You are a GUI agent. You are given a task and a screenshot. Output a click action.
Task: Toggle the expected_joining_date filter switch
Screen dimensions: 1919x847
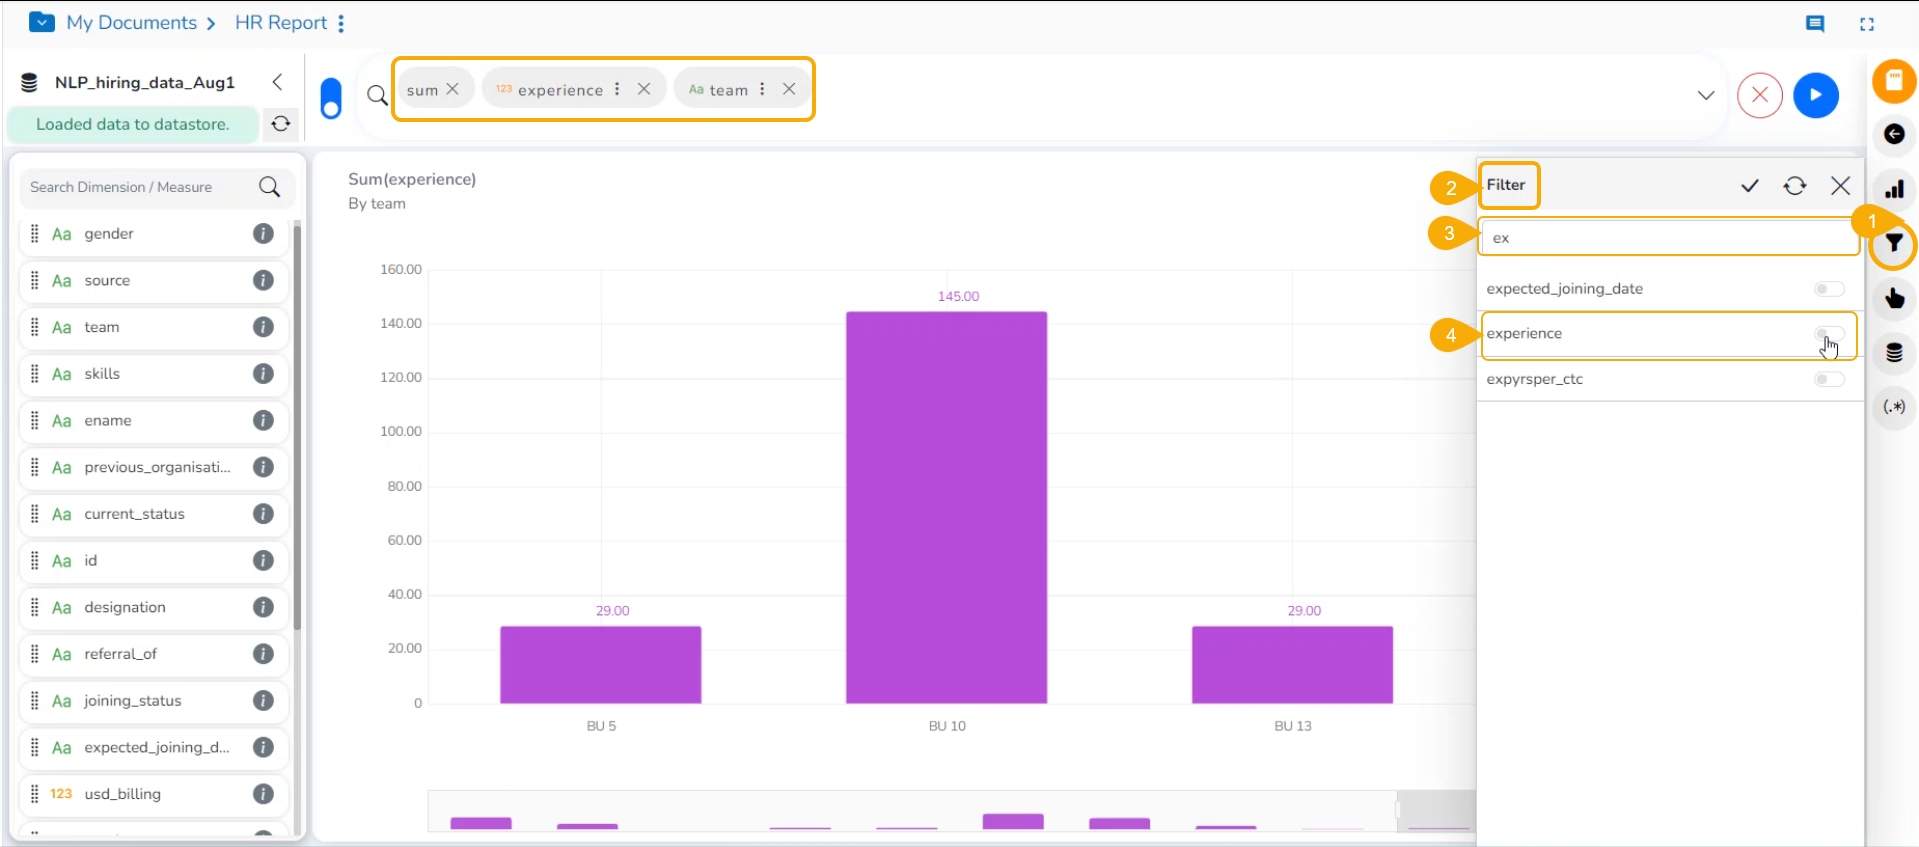tap(1829, 289)
